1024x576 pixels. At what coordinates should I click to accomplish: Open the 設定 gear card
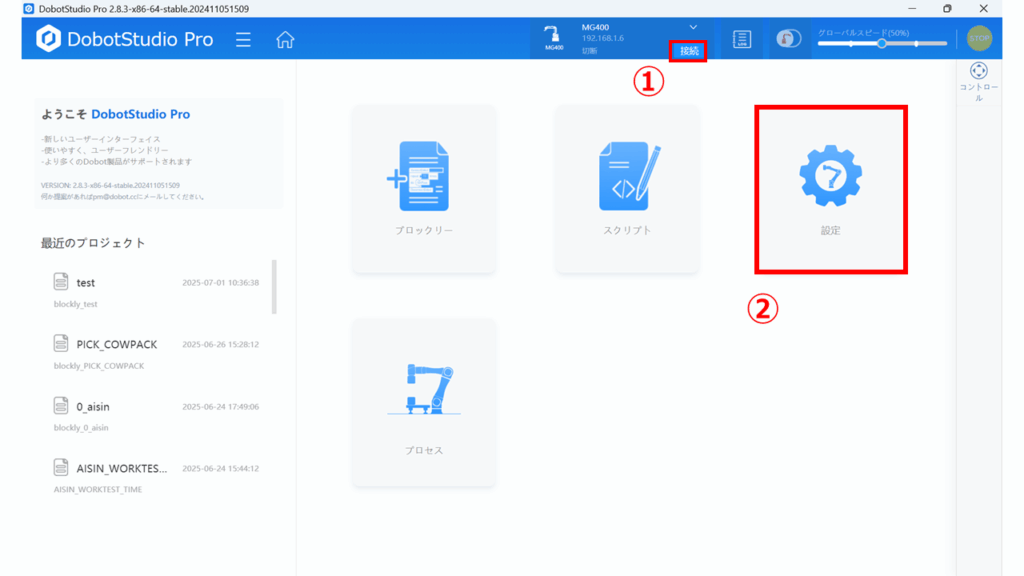click(x=831, y=189)
